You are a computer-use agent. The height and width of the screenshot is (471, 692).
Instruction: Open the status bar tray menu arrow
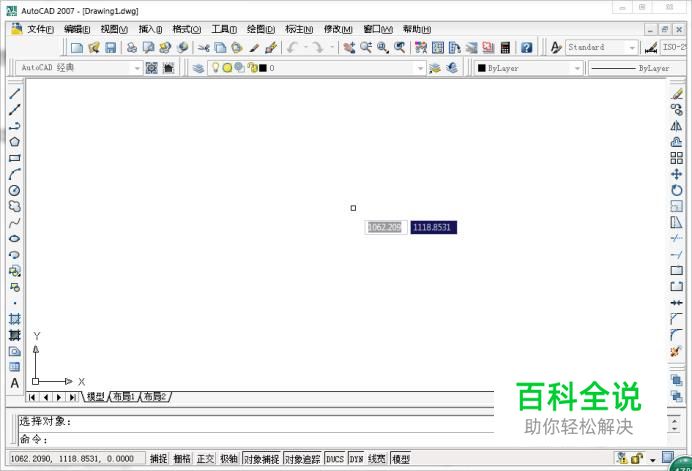tap(652, 460)
